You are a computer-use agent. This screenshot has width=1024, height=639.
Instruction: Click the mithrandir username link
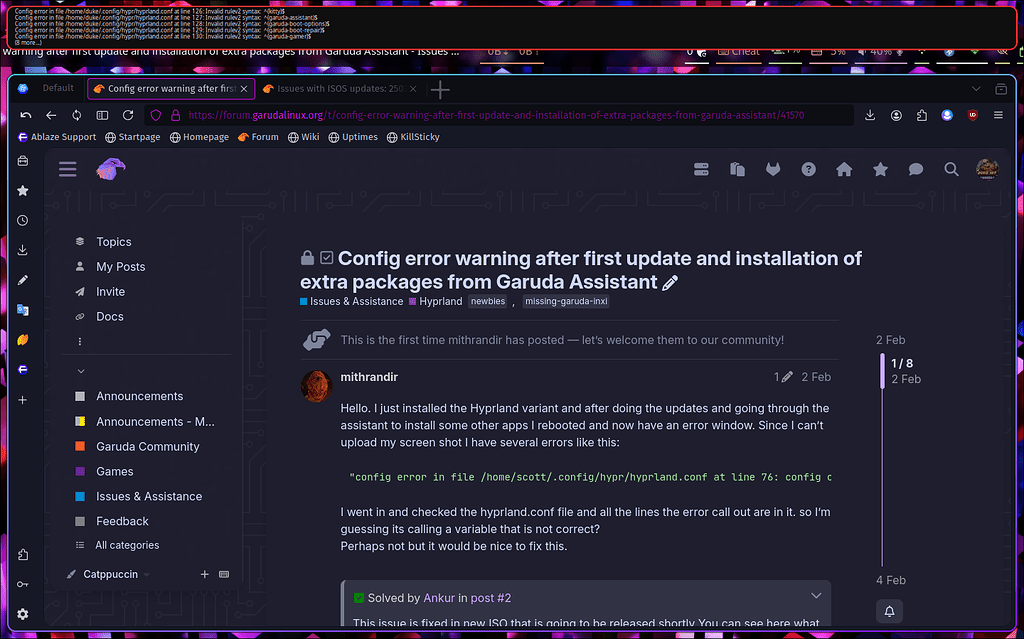pos(370,377)
